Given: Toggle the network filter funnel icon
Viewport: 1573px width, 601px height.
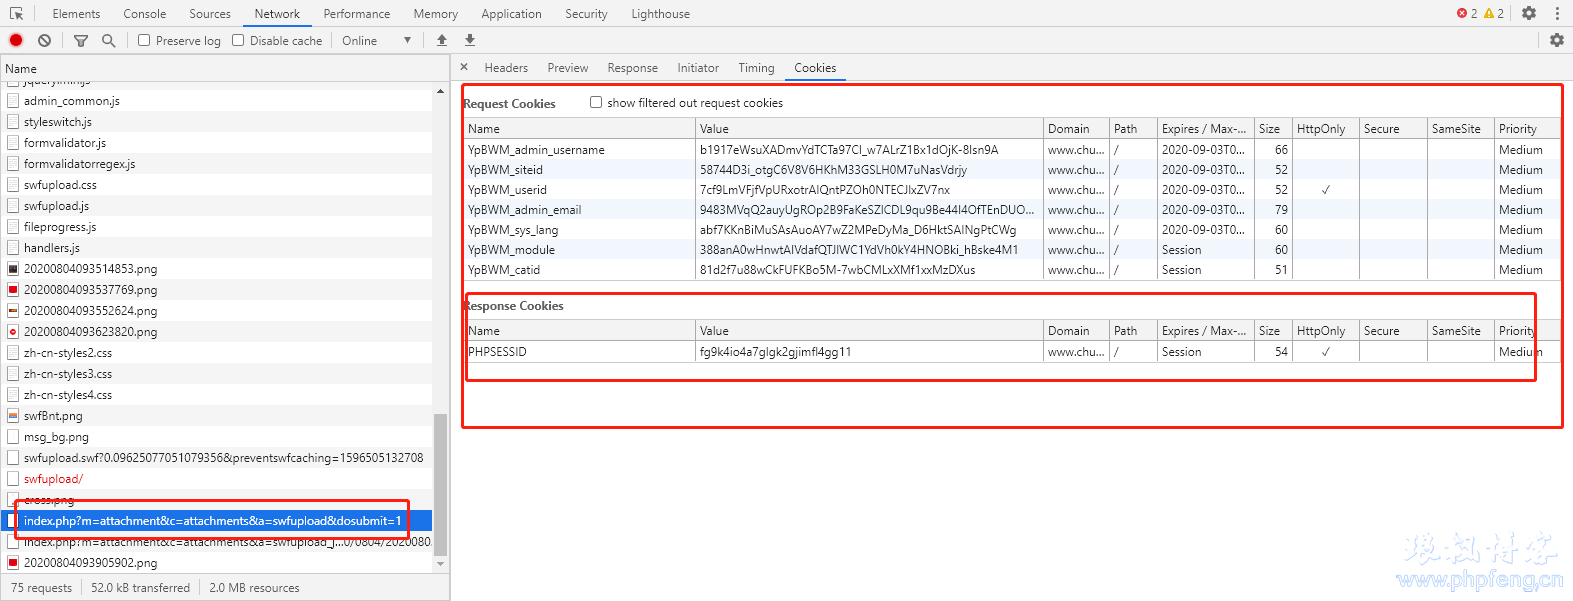Looking at the screenshot, I should click(81, 41).
